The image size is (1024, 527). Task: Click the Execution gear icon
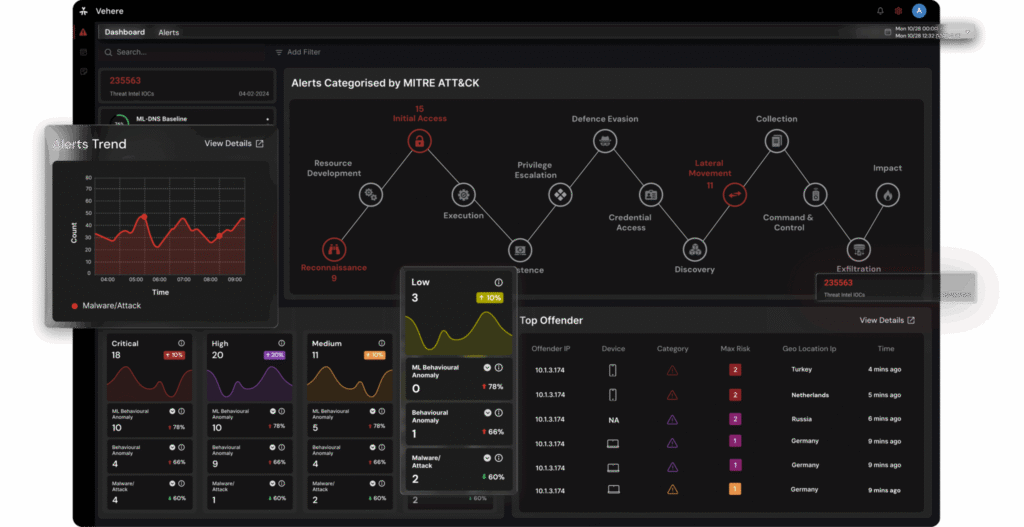point(462,194)
